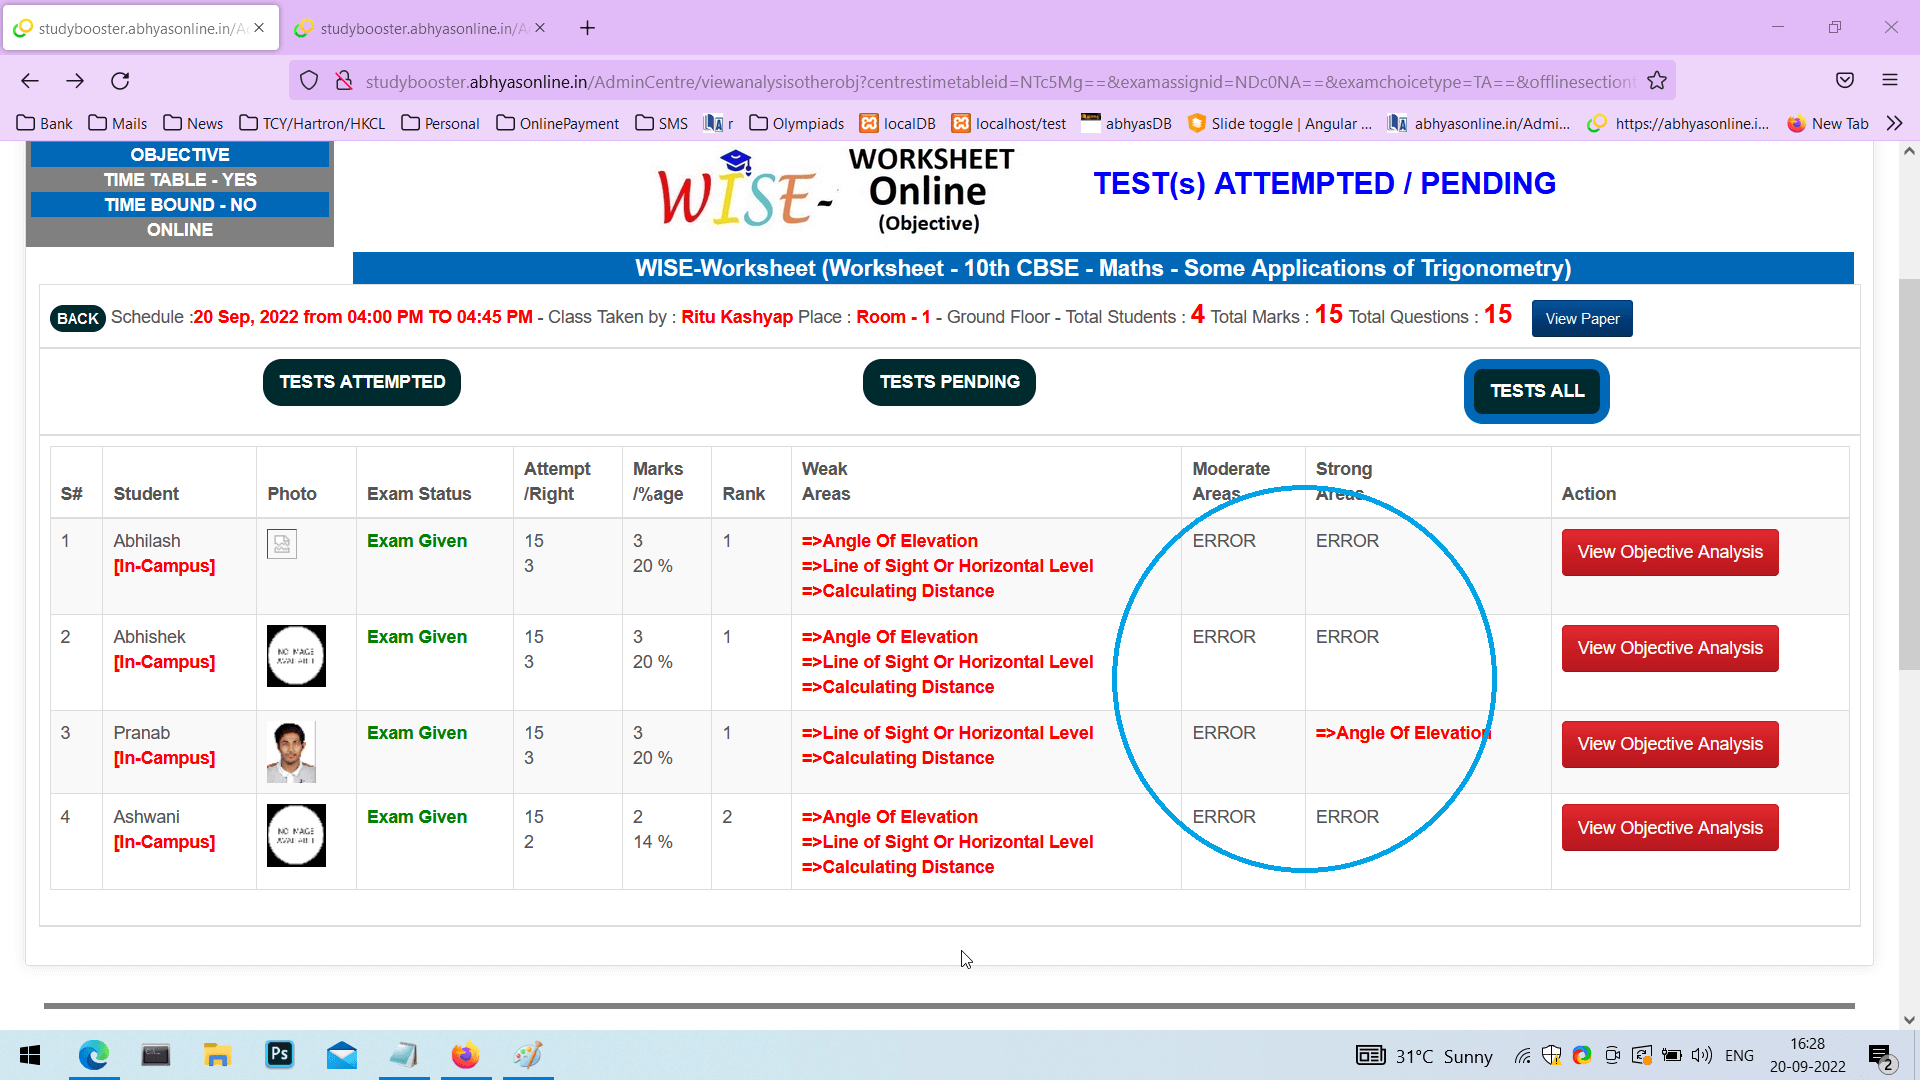The image size is (1920, 1080).
Task: Bookmark this page with the star icon
Action: [1657, 81]
